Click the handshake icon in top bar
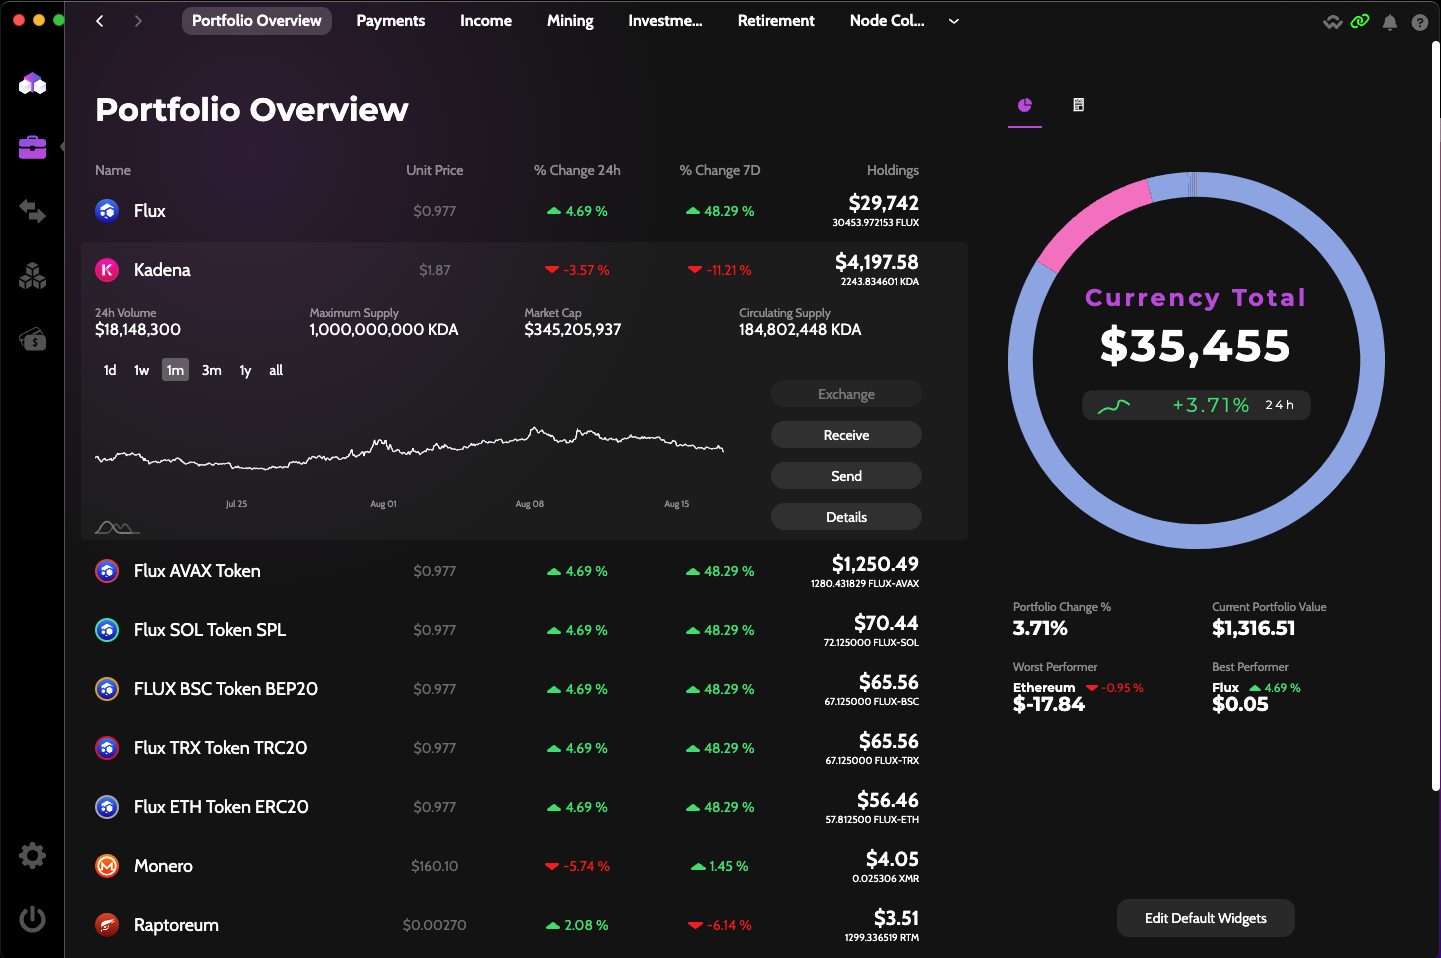 1332,22
